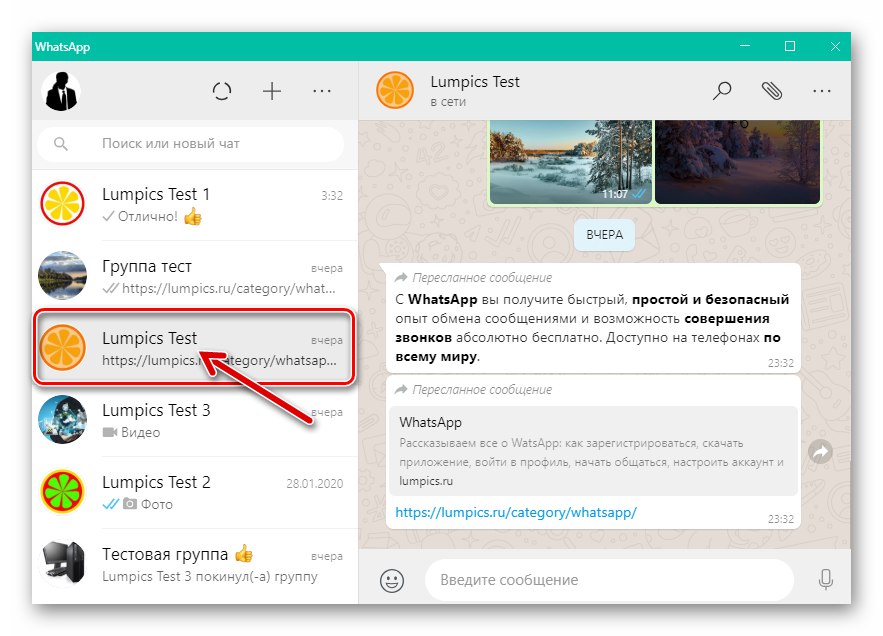The height and width of the screenshot is (636, 883).
Task: Click the 28.01.2020 date of Lumpics Test 2
Action: tap(314, 483)
